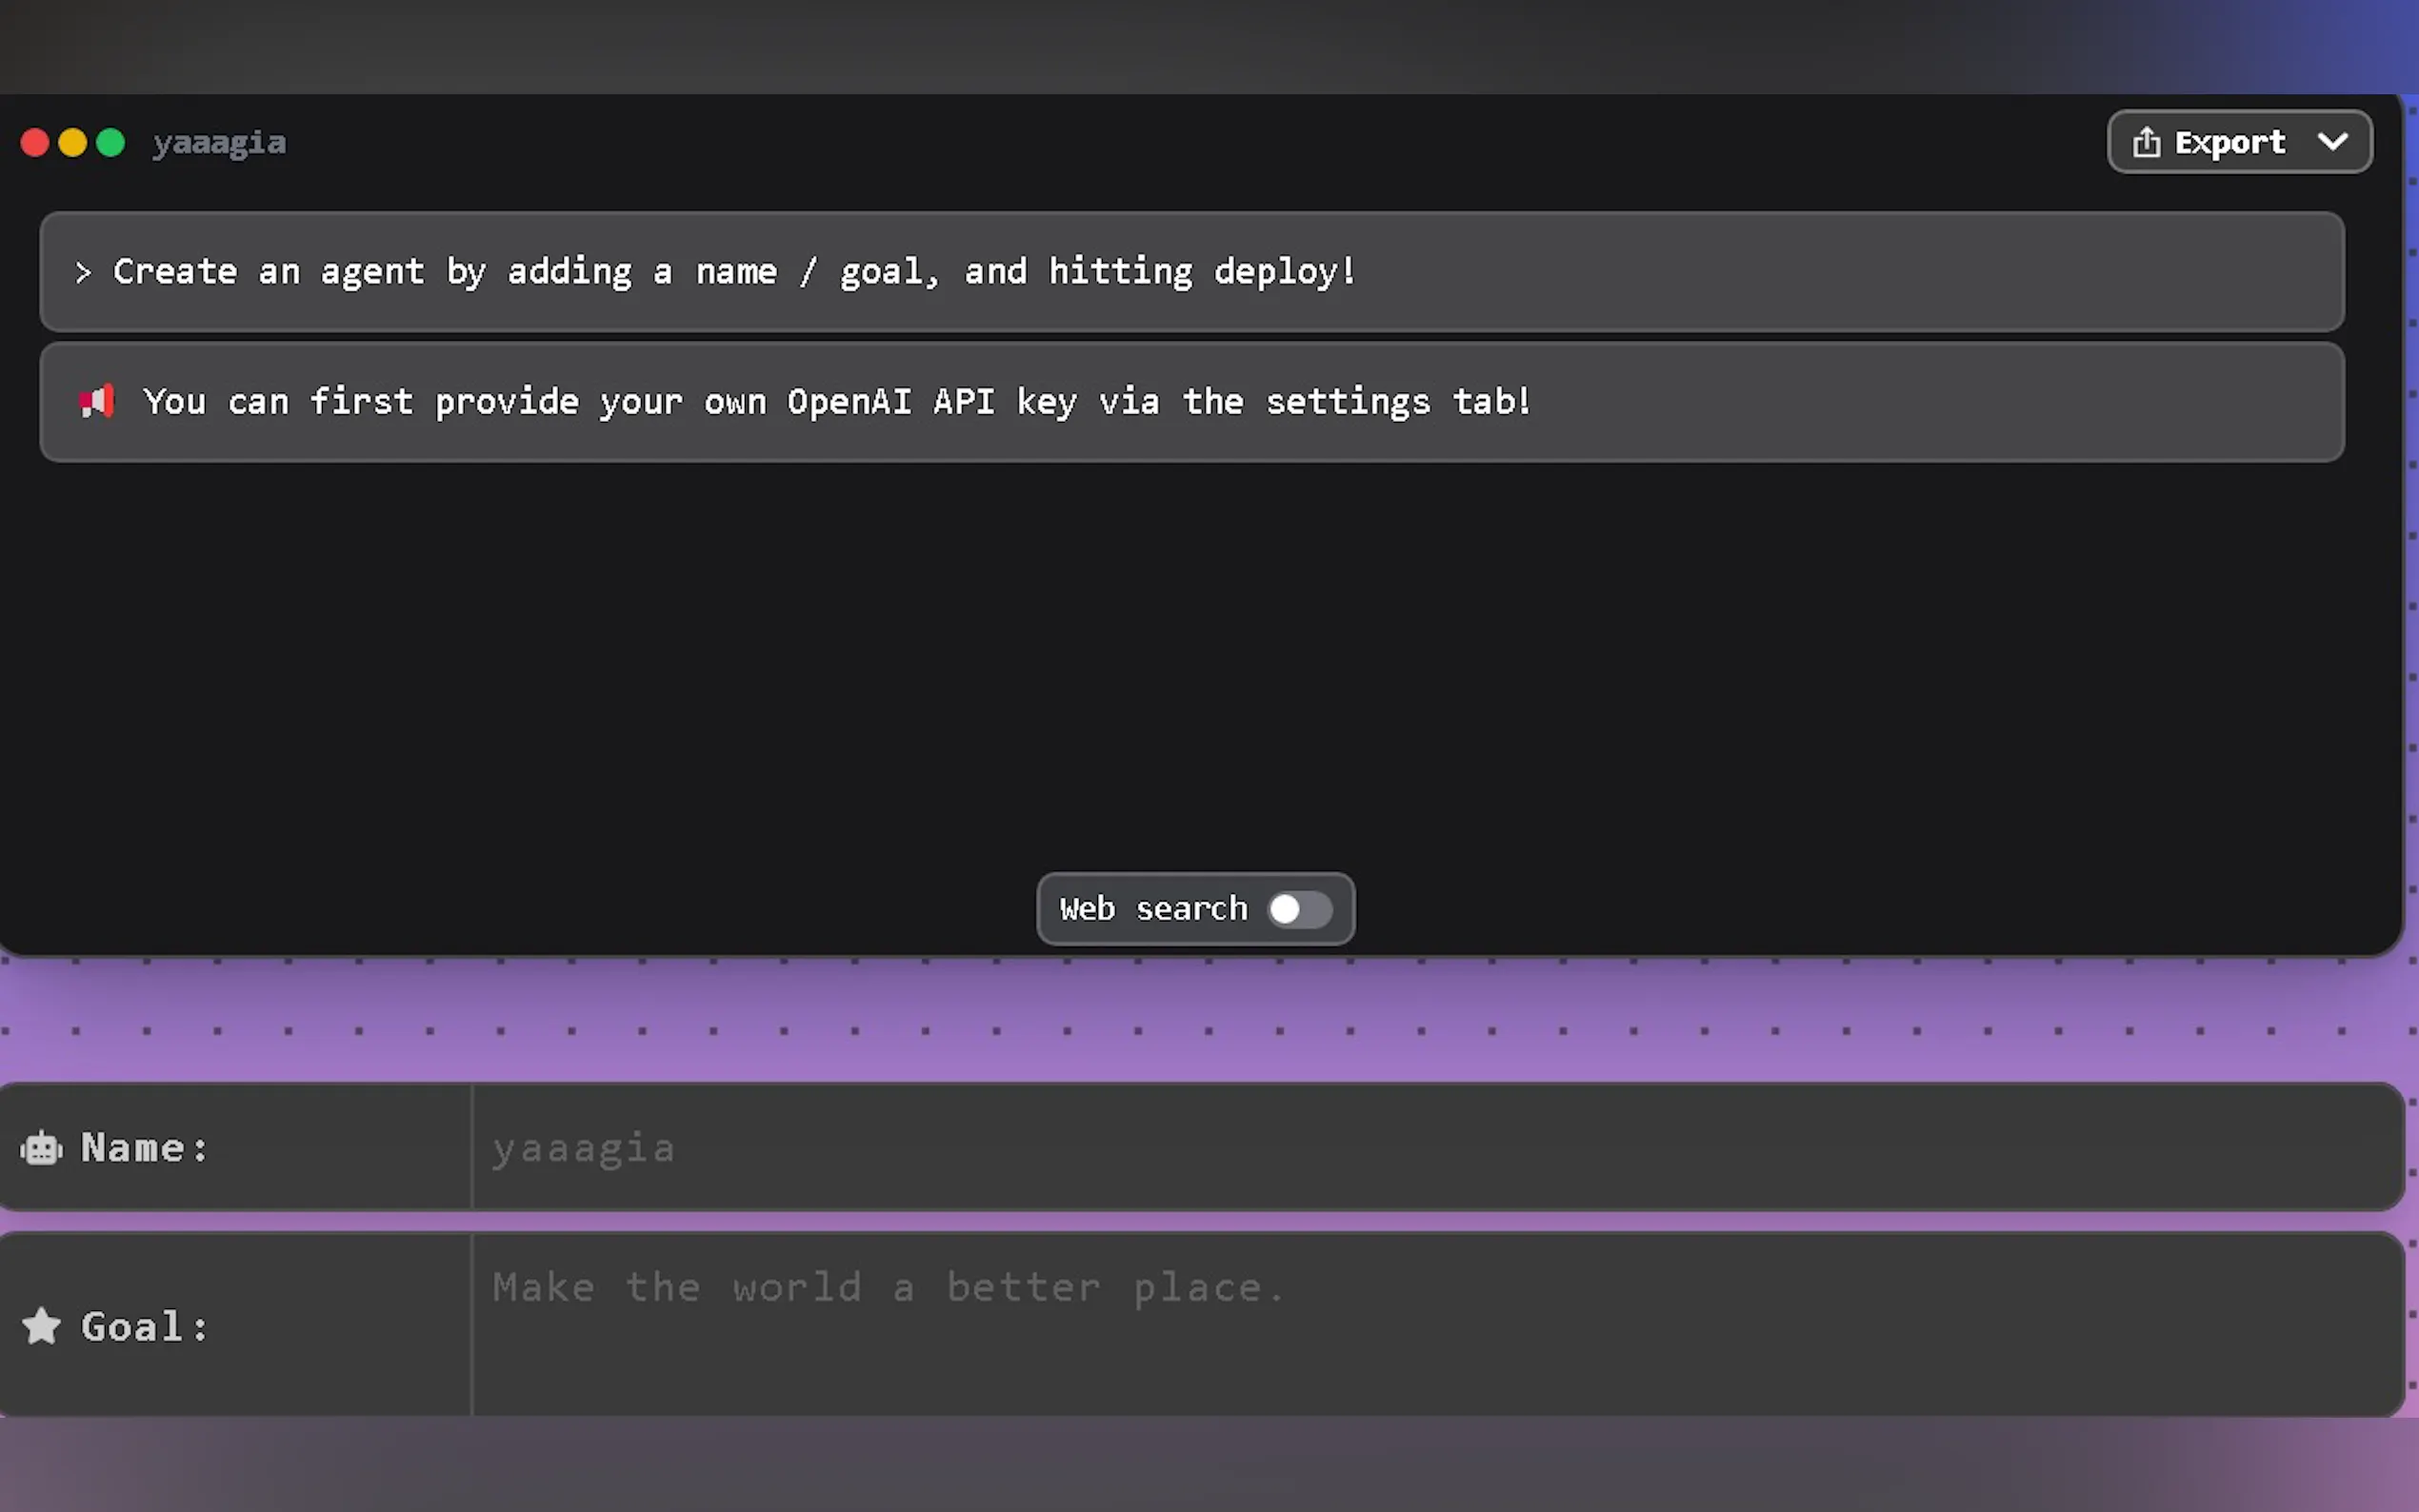Focus the Goal text area
Screen dimensions: 2419x1512
1436,1324
